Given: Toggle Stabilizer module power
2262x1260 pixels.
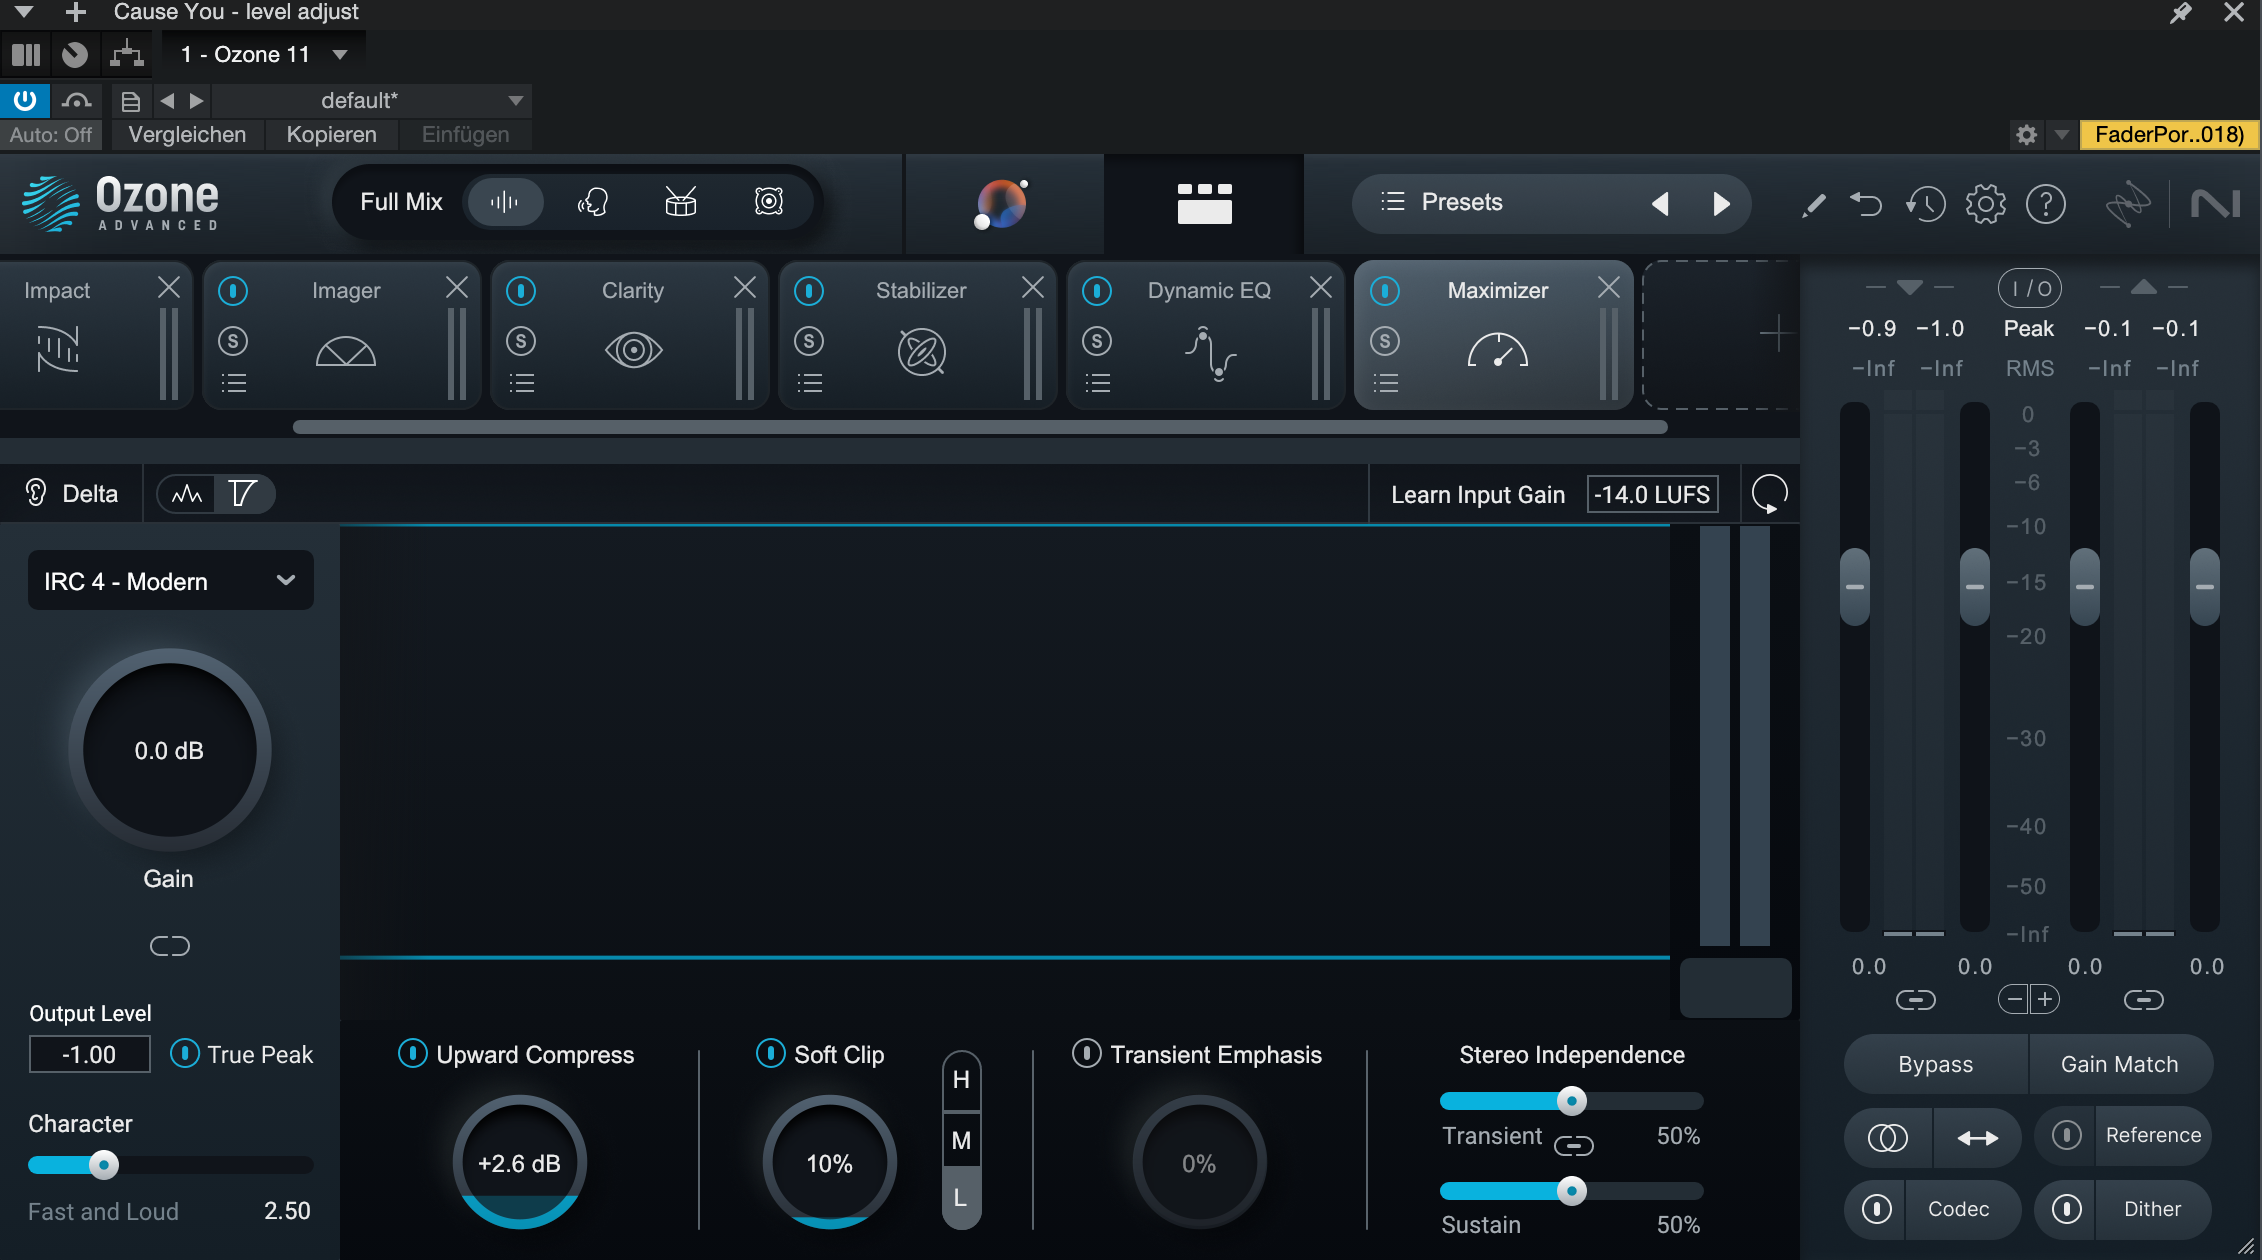Looking at the screenshot, I should click(x=809, y=291).
